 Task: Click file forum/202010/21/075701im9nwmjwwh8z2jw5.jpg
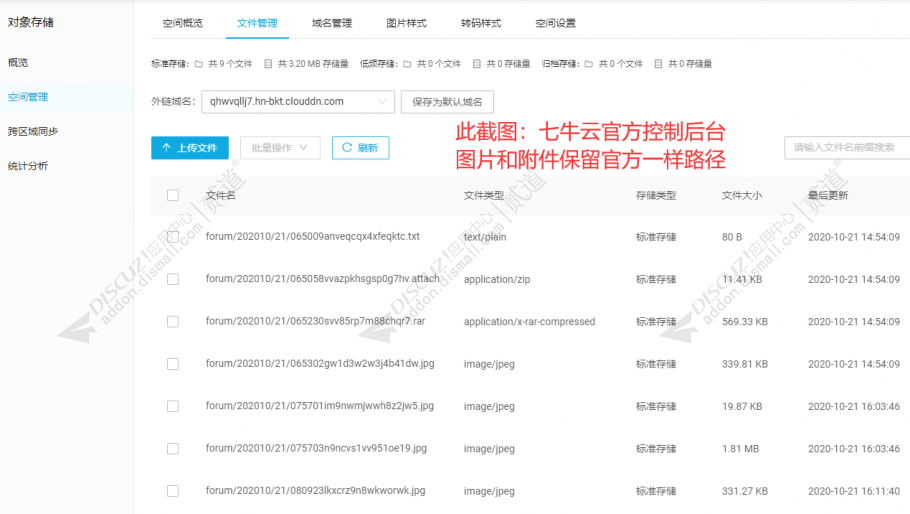pos(319,406)
